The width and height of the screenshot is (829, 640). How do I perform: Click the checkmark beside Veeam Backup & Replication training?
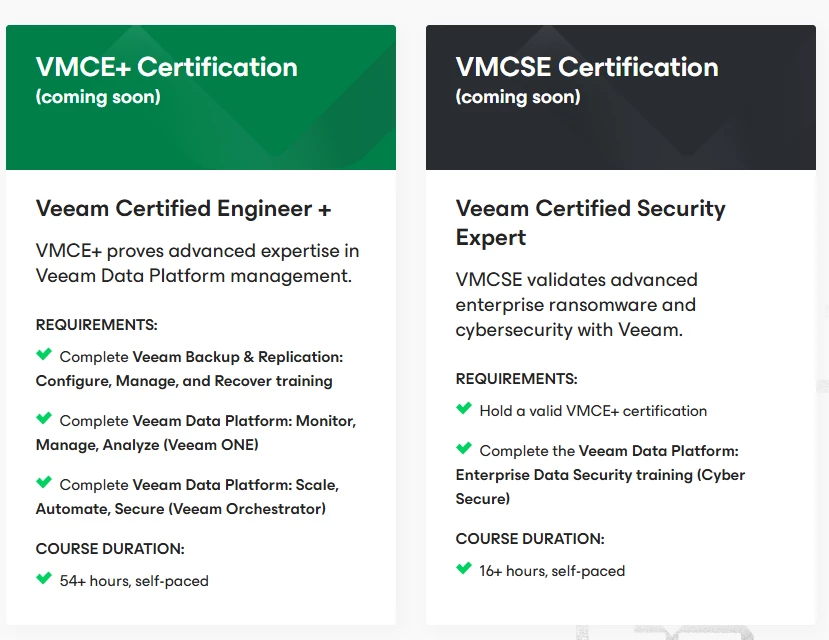(x=44, y=354)
